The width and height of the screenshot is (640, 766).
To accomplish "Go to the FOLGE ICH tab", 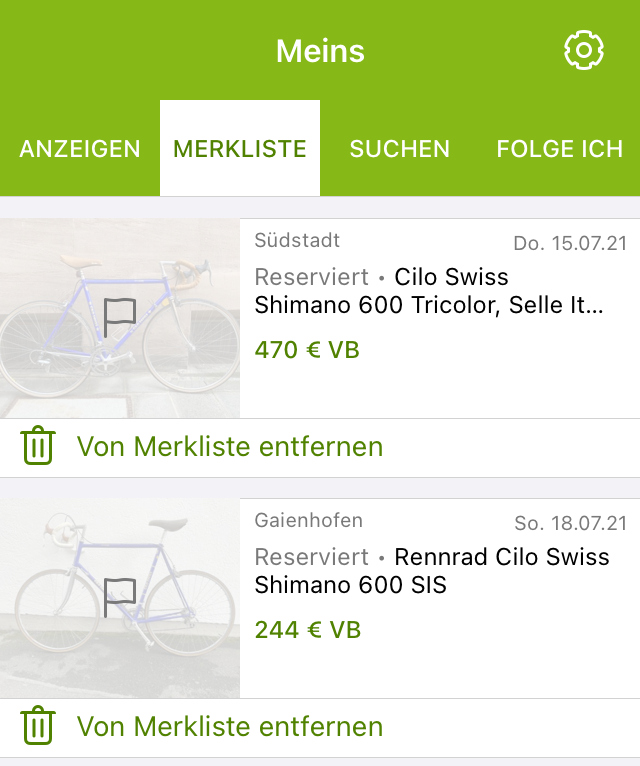I will 559,149.
